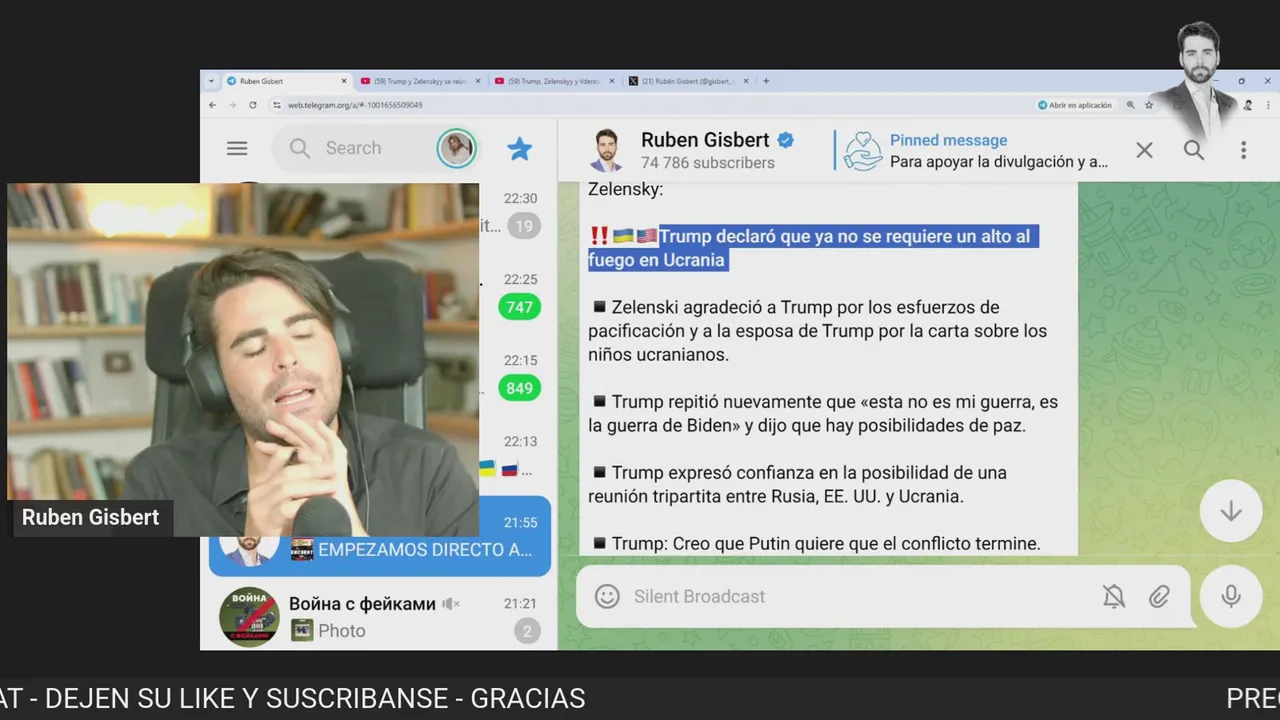This screenshot has height=720, width=1280.
Task: Toggle the silent broadcast bell icon
Action: (x=1113, y=597)
